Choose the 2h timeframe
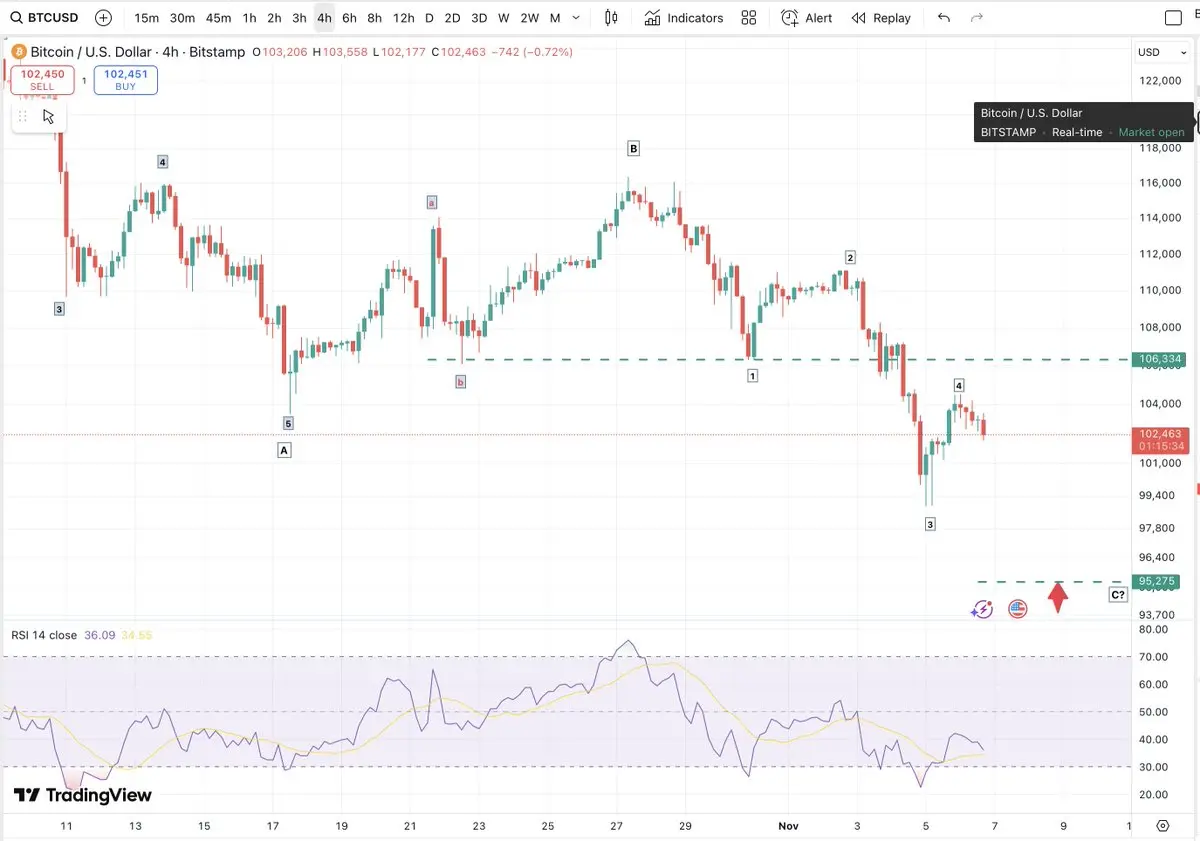The width and height of the screenshot is (1200, 841). (x=274, y=18)
